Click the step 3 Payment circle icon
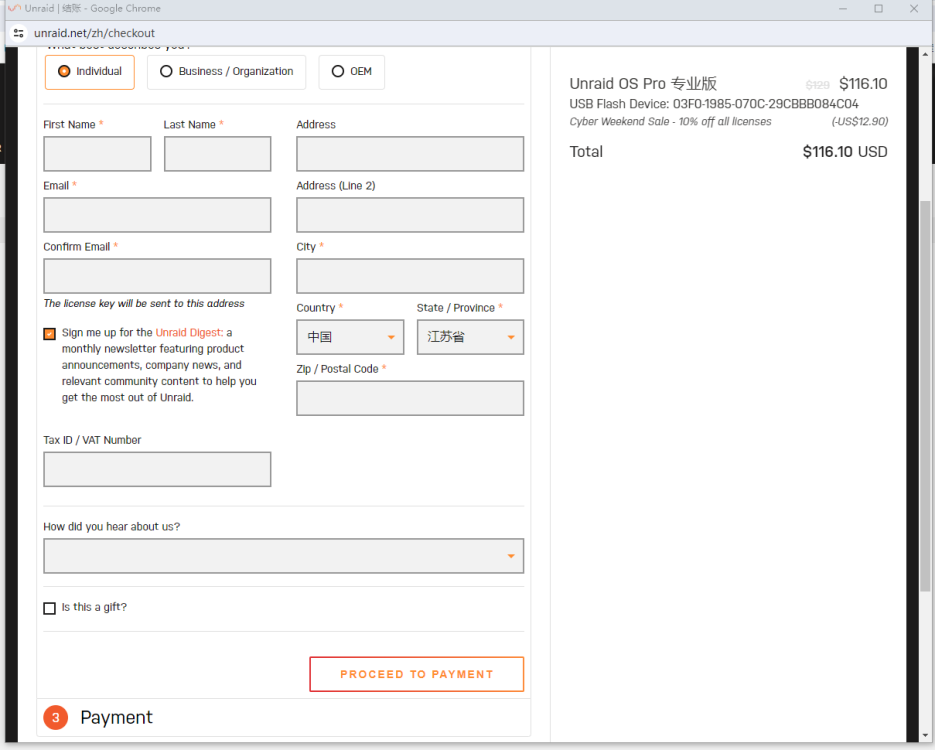 (55, 718)
